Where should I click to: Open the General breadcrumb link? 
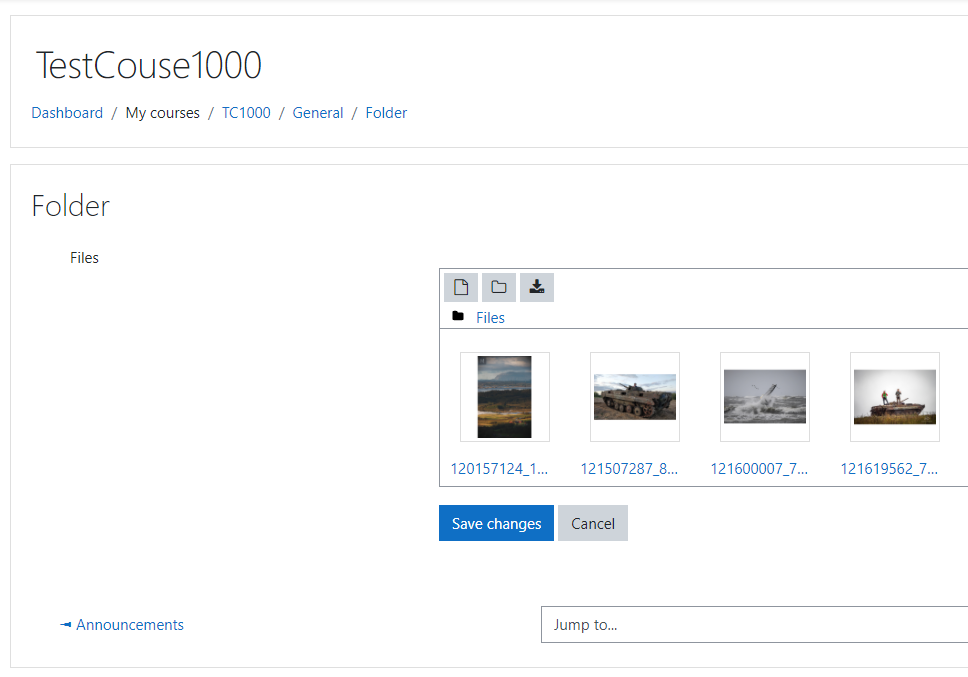coord(318,113)
